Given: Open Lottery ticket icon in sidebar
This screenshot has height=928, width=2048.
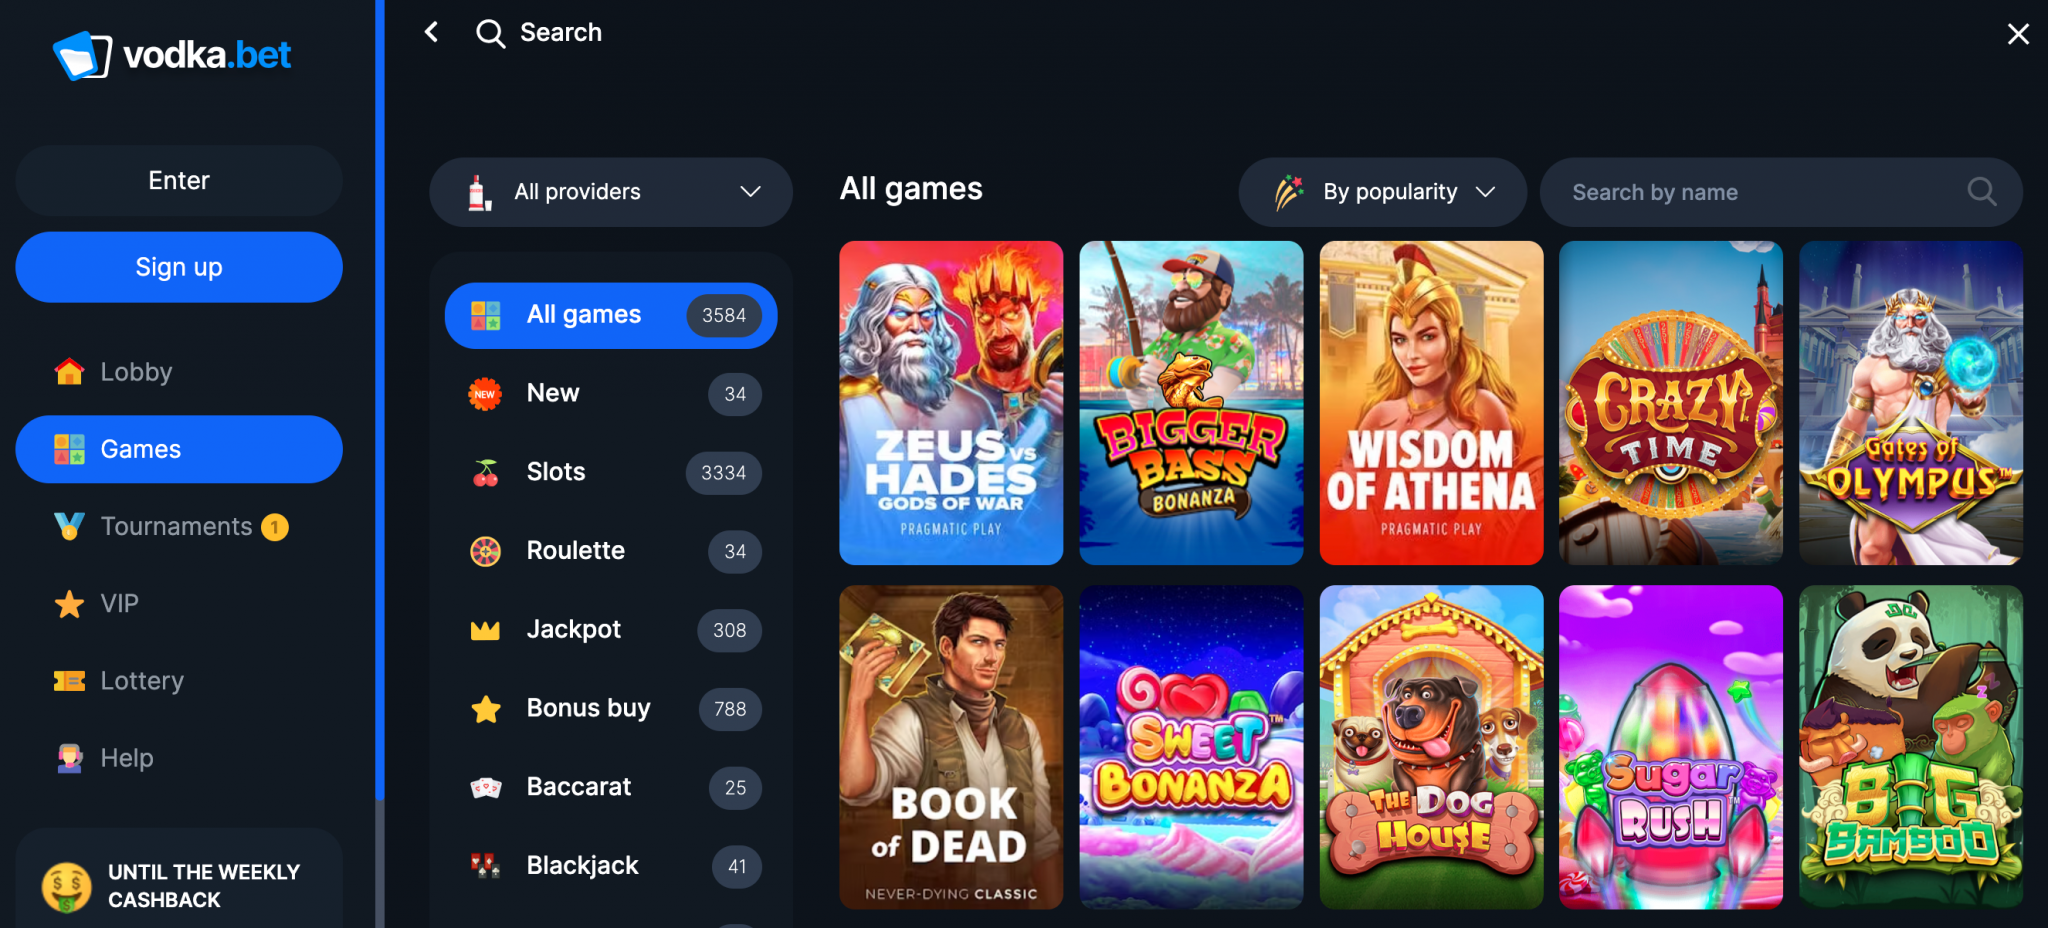Looking at the screenshot, I should (69, 681).
